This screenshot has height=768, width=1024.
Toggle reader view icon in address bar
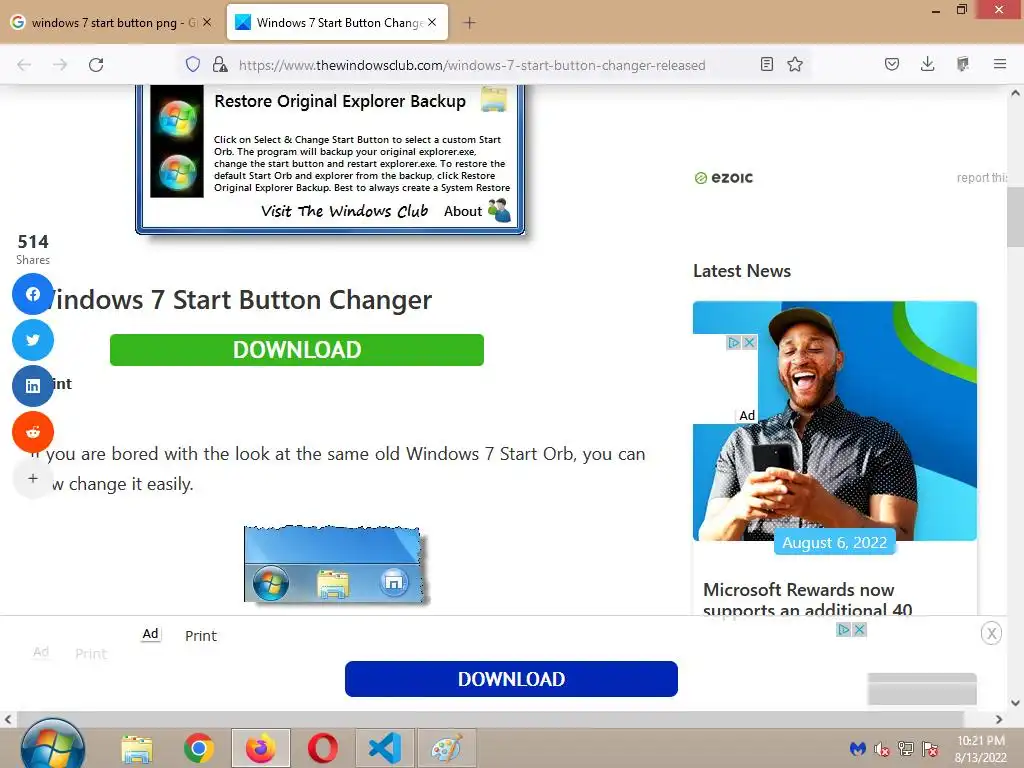[767, 64]
